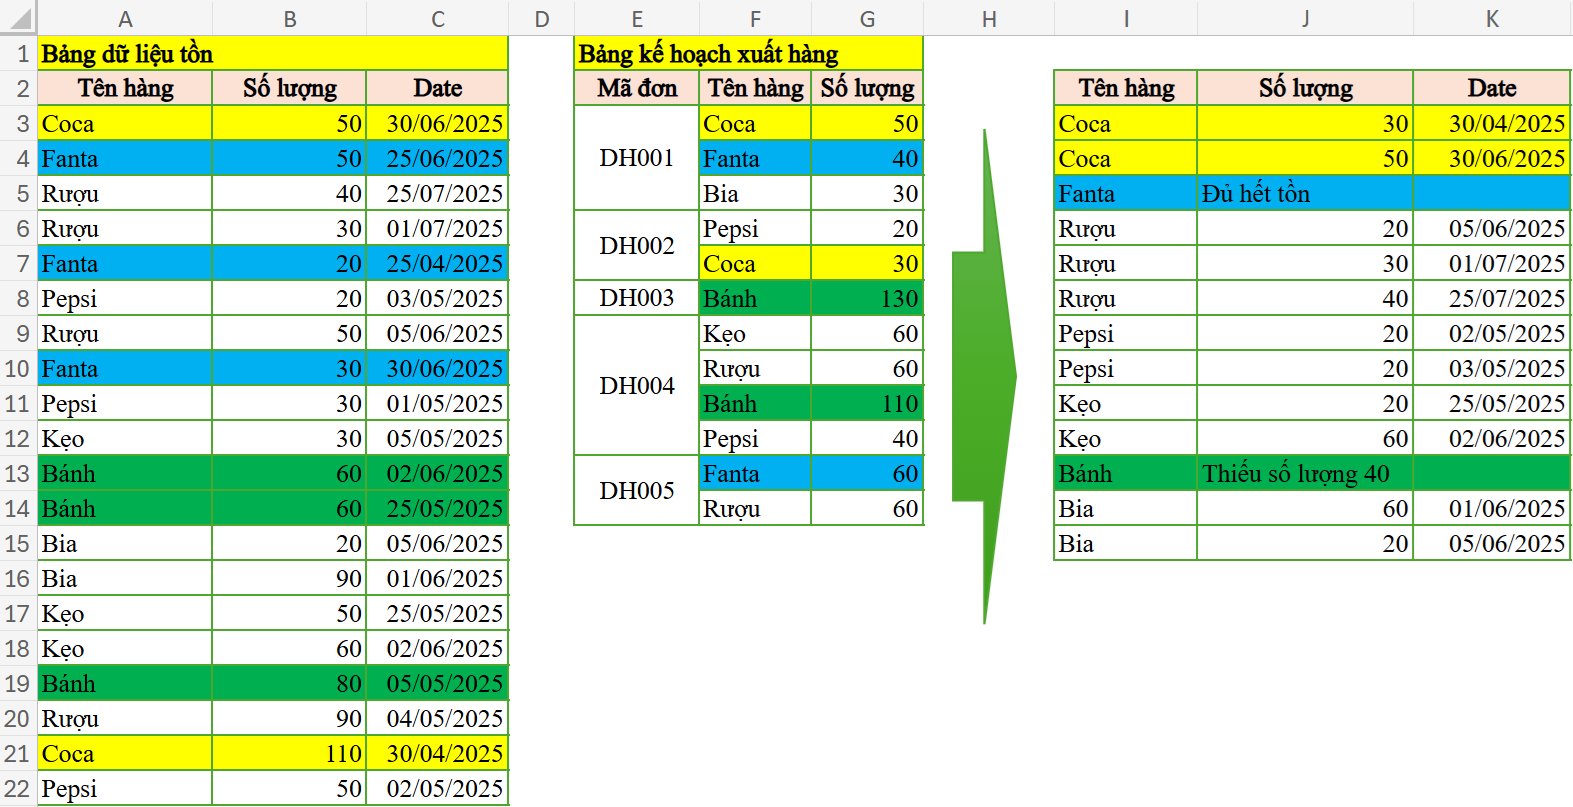This screenshot has width=1573, height=807.
Task: Select the 'Date' header in column K
Action: point(1491,88)
